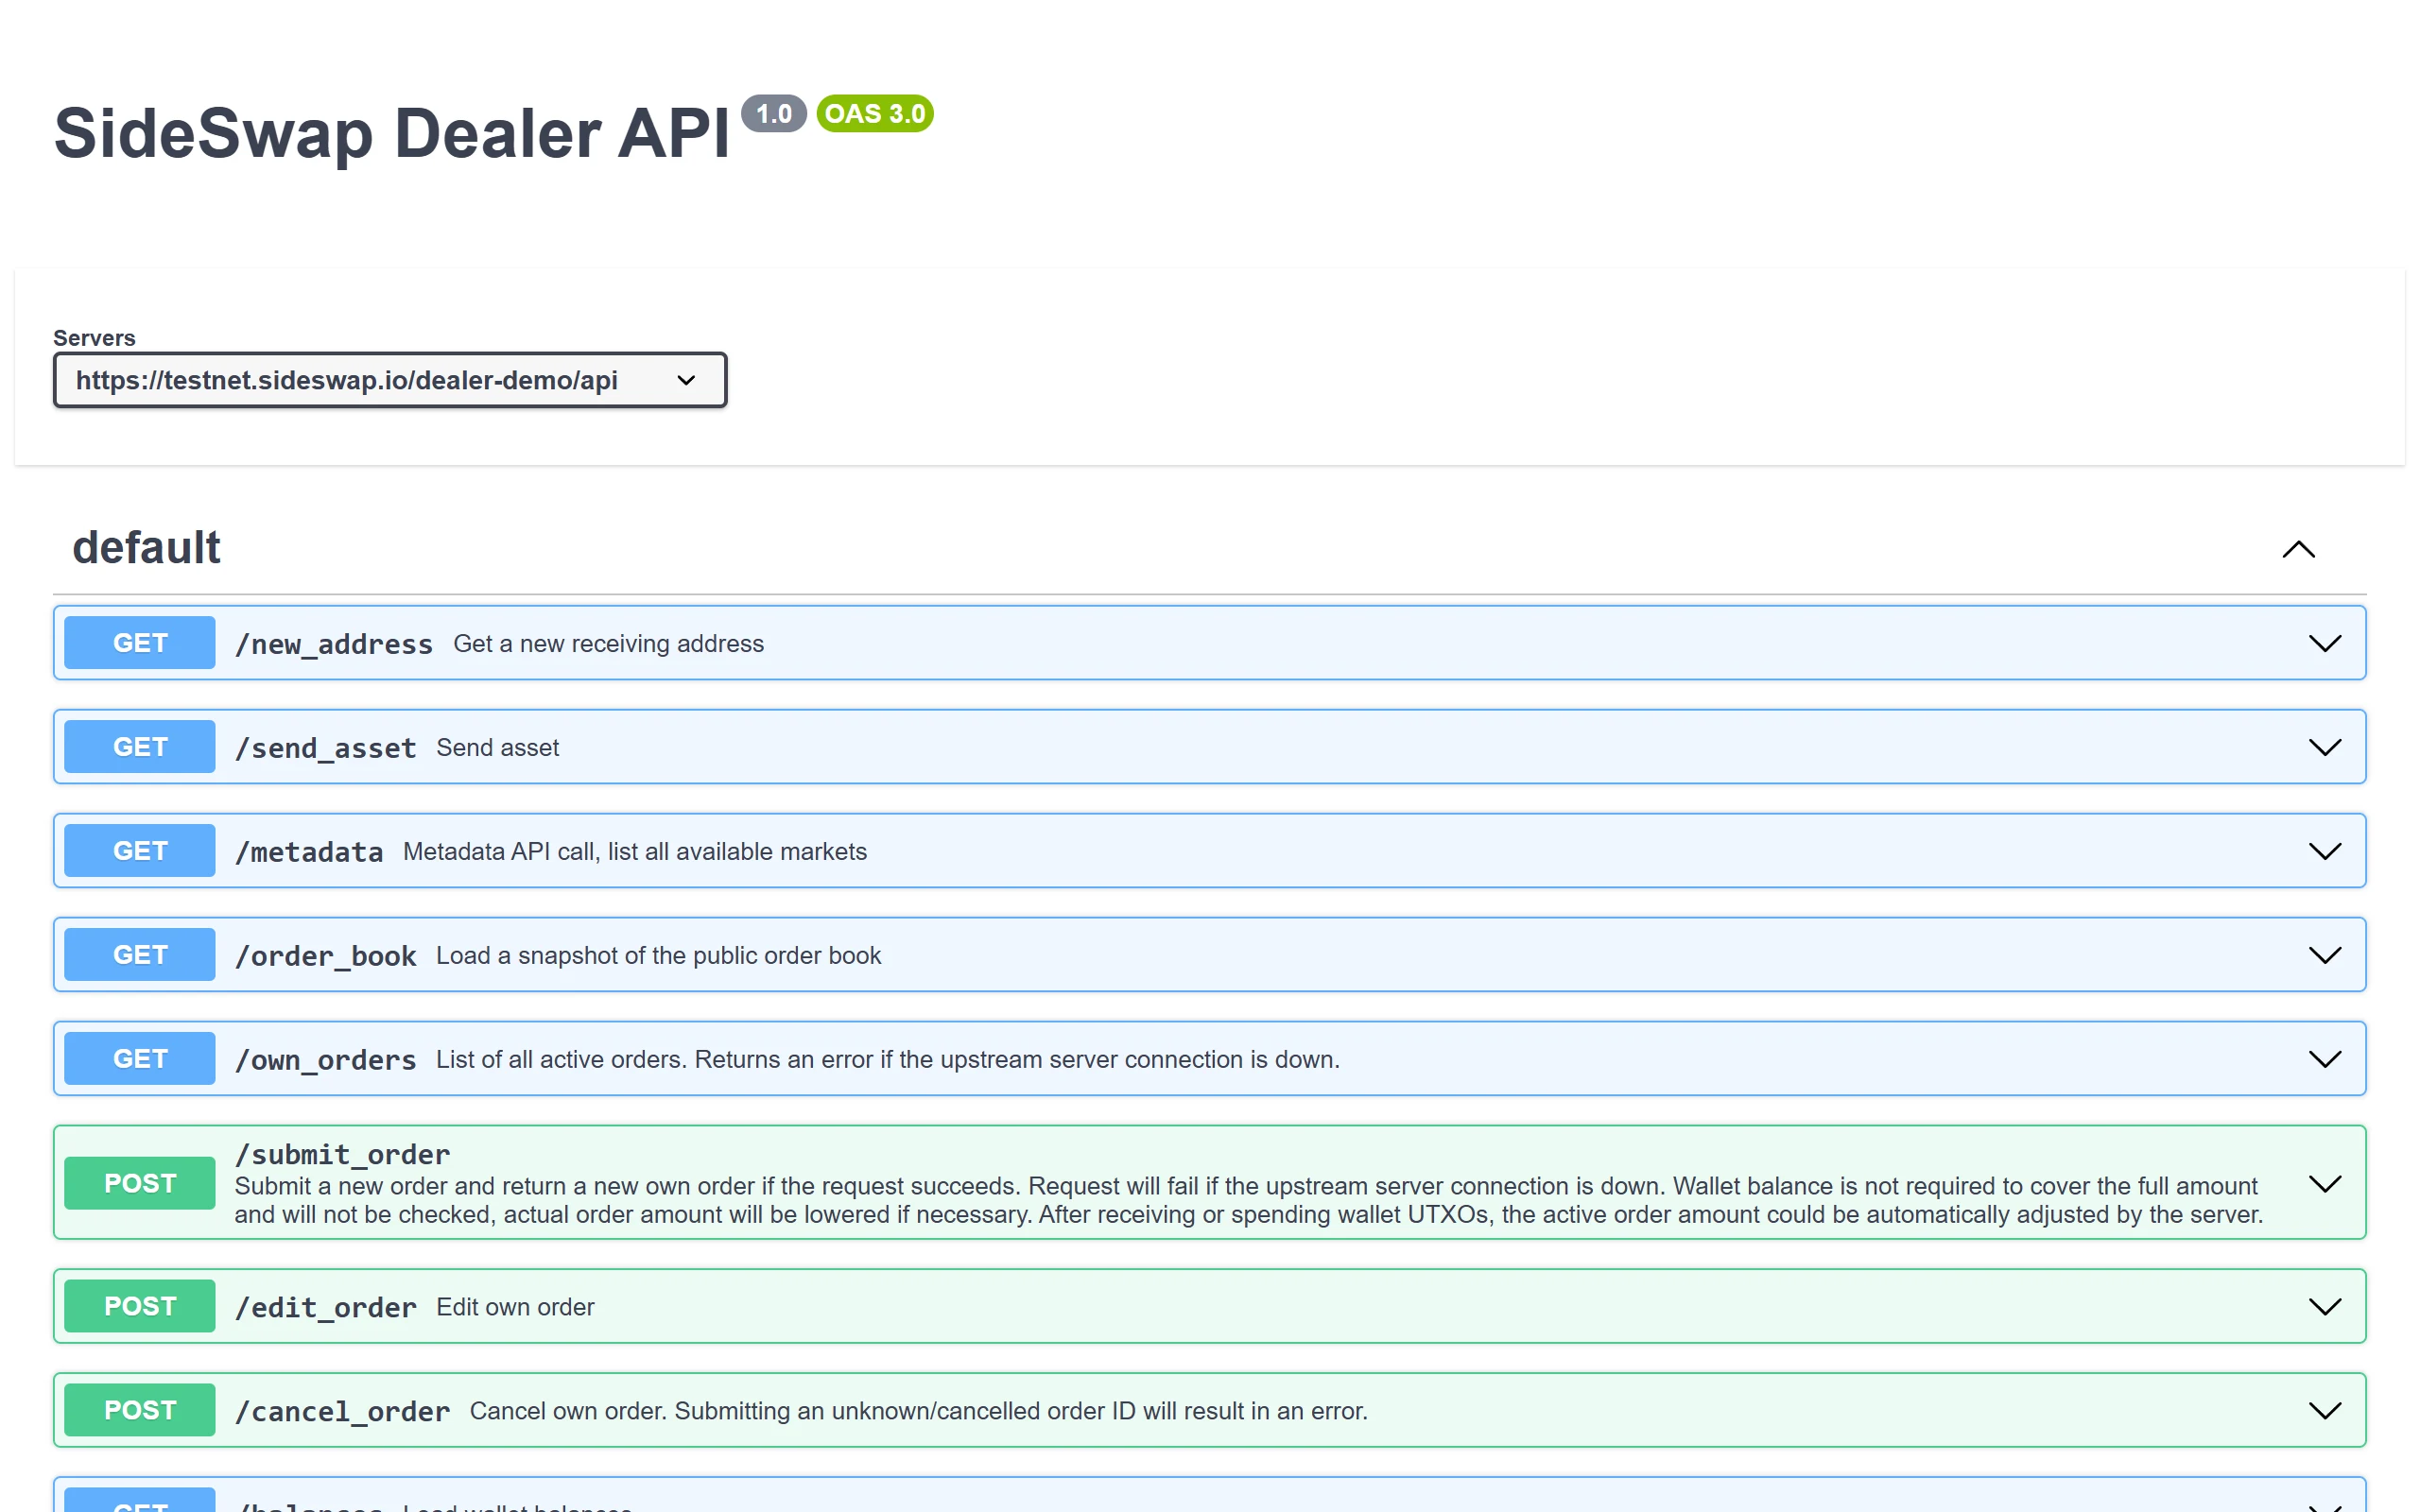Screen dimensions: 2420x1512
Task: Expand the /order_book endpoint chevron
Action: point(2325,955)
